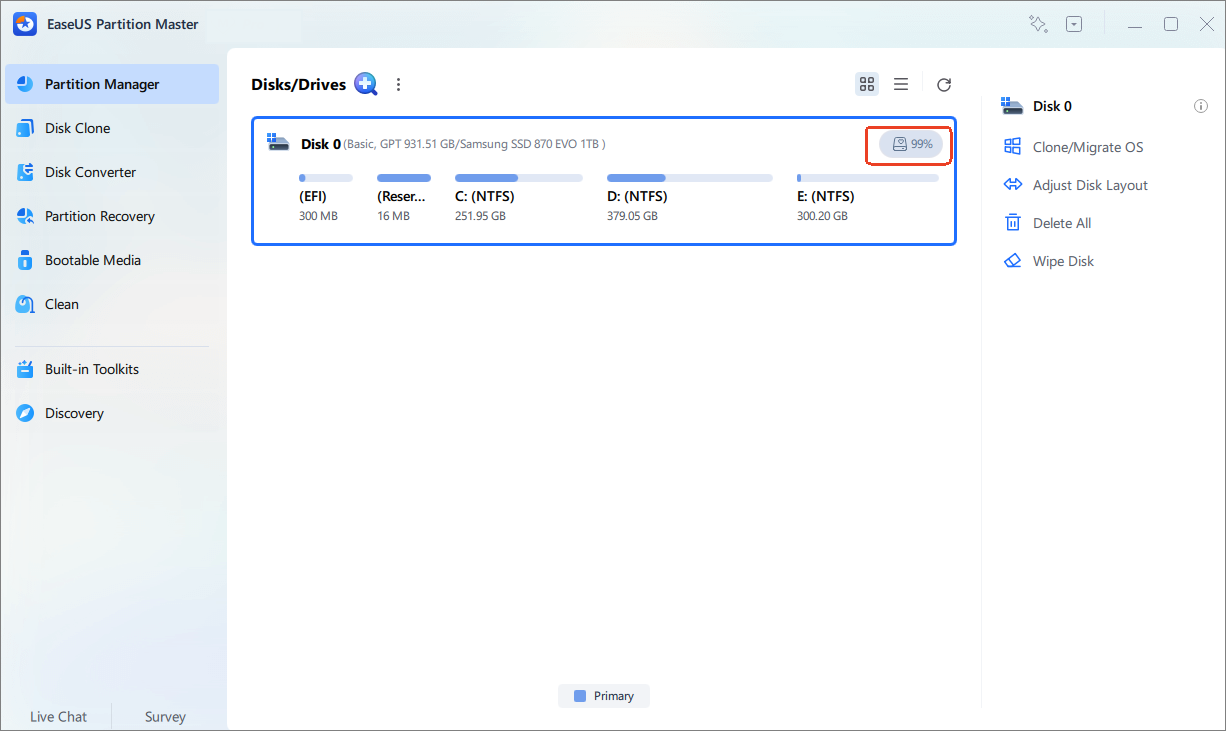Click the right panel Disk 0 drive icon
This screenshot has width=1226, height=731.
pyautogui.click(x=1012, y=106)
